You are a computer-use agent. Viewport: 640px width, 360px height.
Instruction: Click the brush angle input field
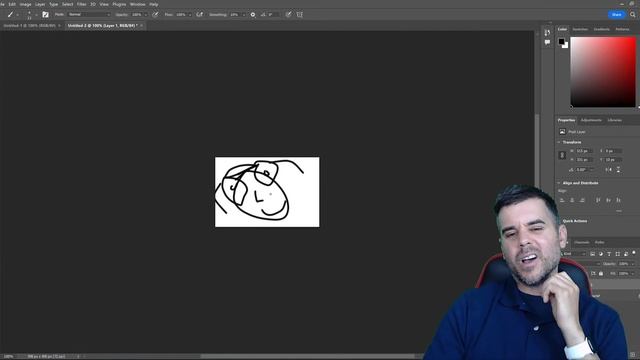(x=274, y=15)
